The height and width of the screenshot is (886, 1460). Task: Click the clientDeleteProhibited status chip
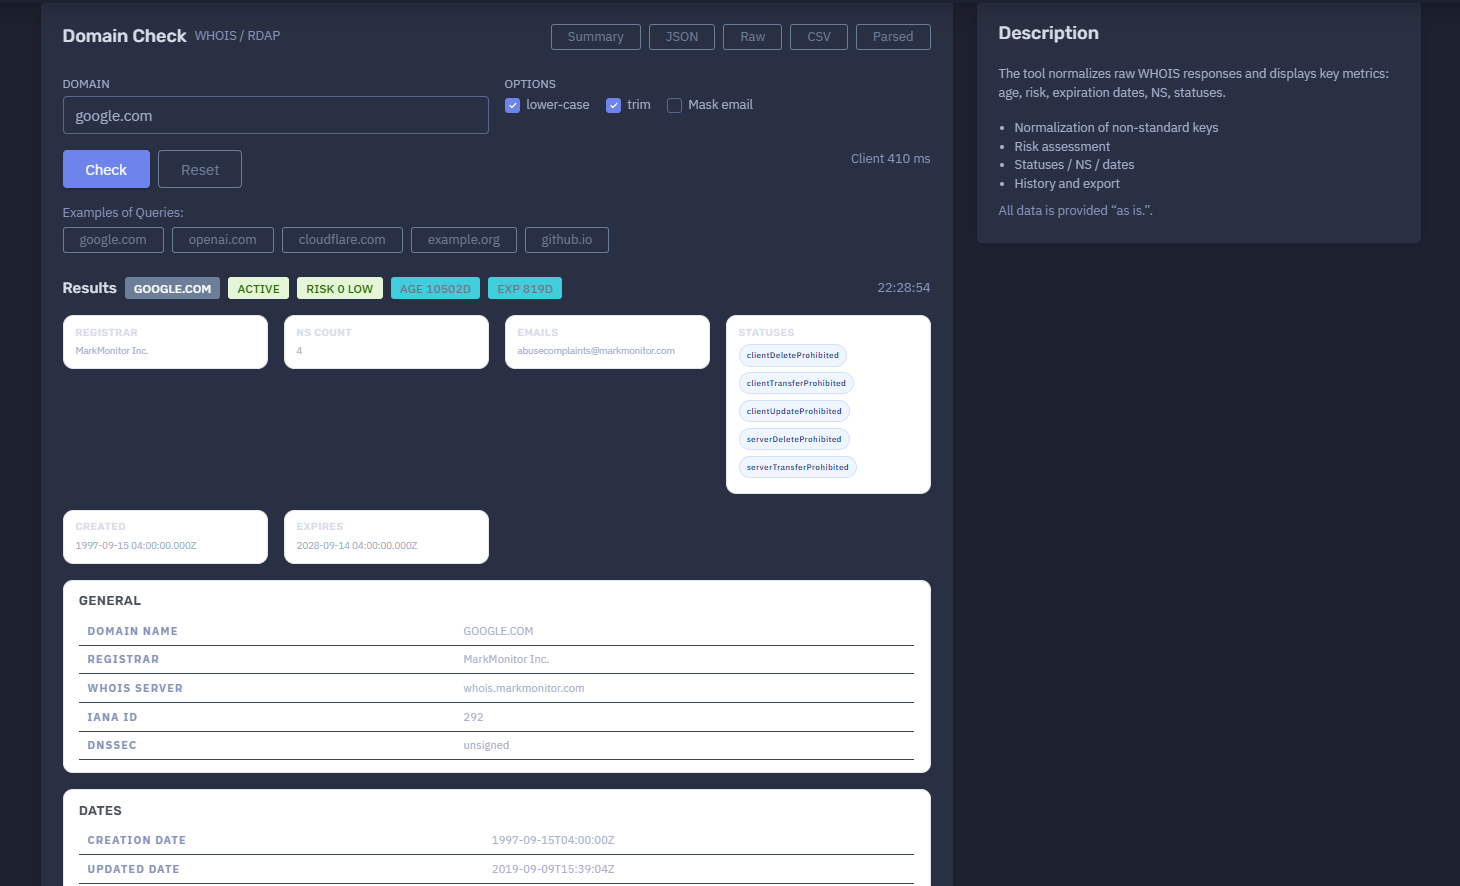click(x=793, y=355)
